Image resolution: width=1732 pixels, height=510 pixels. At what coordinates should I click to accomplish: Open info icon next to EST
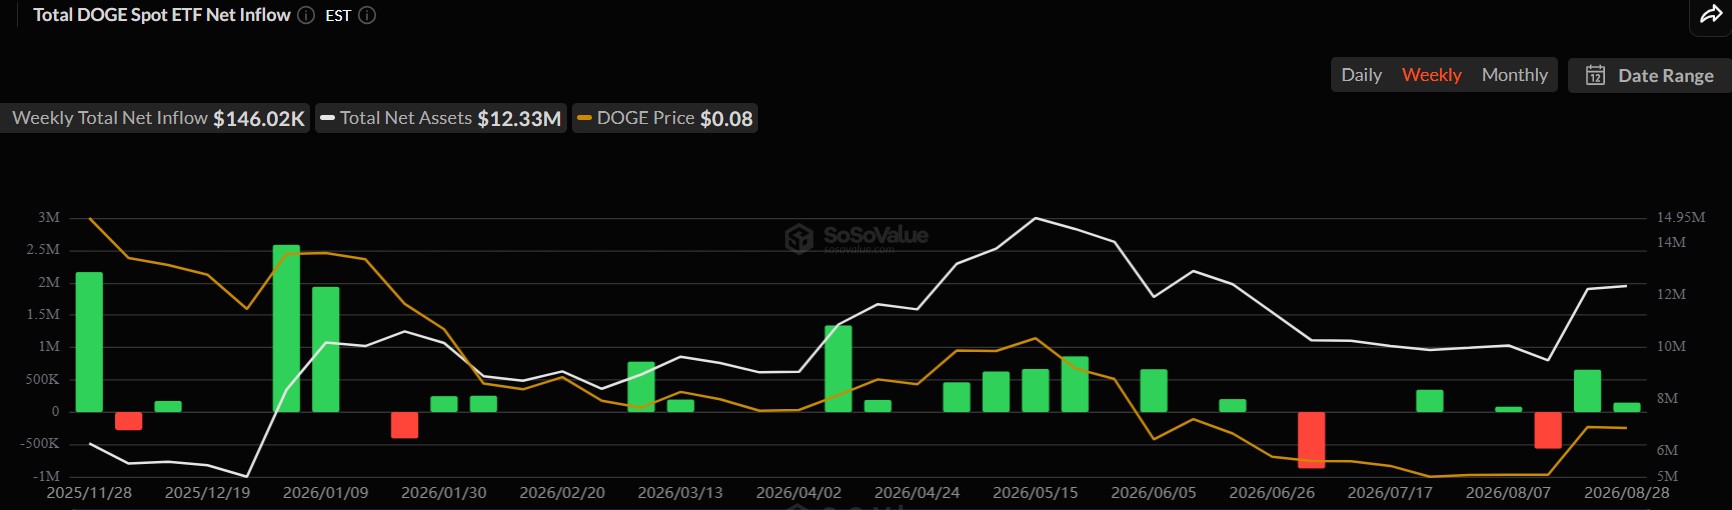[367, 15]
